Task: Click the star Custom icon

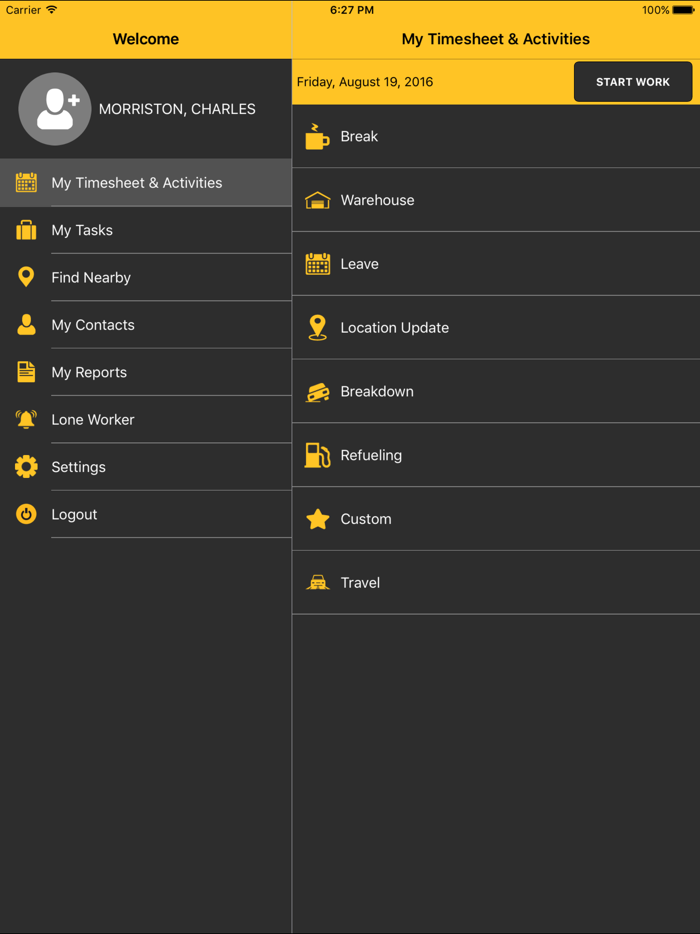Action: pos(318,519)
